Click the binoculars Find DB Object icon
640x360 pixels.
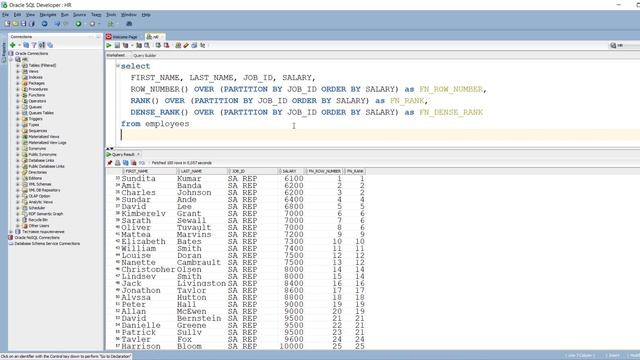tap(129, 24)
